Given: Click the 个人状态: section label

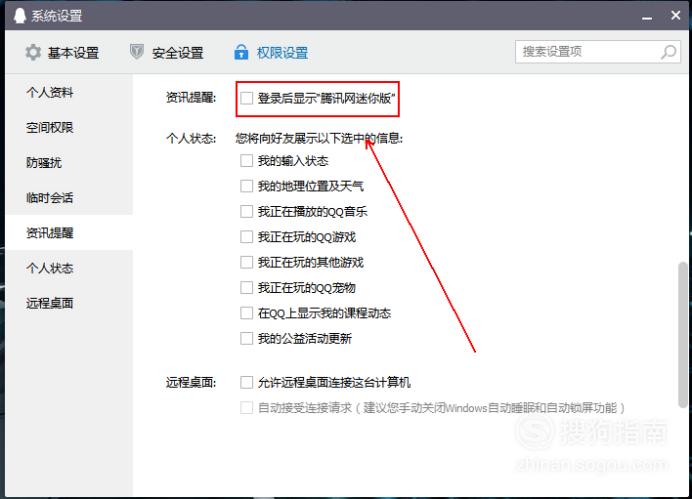Looking at the screenshot, I should pyautogui.click(x=191, y=139).
